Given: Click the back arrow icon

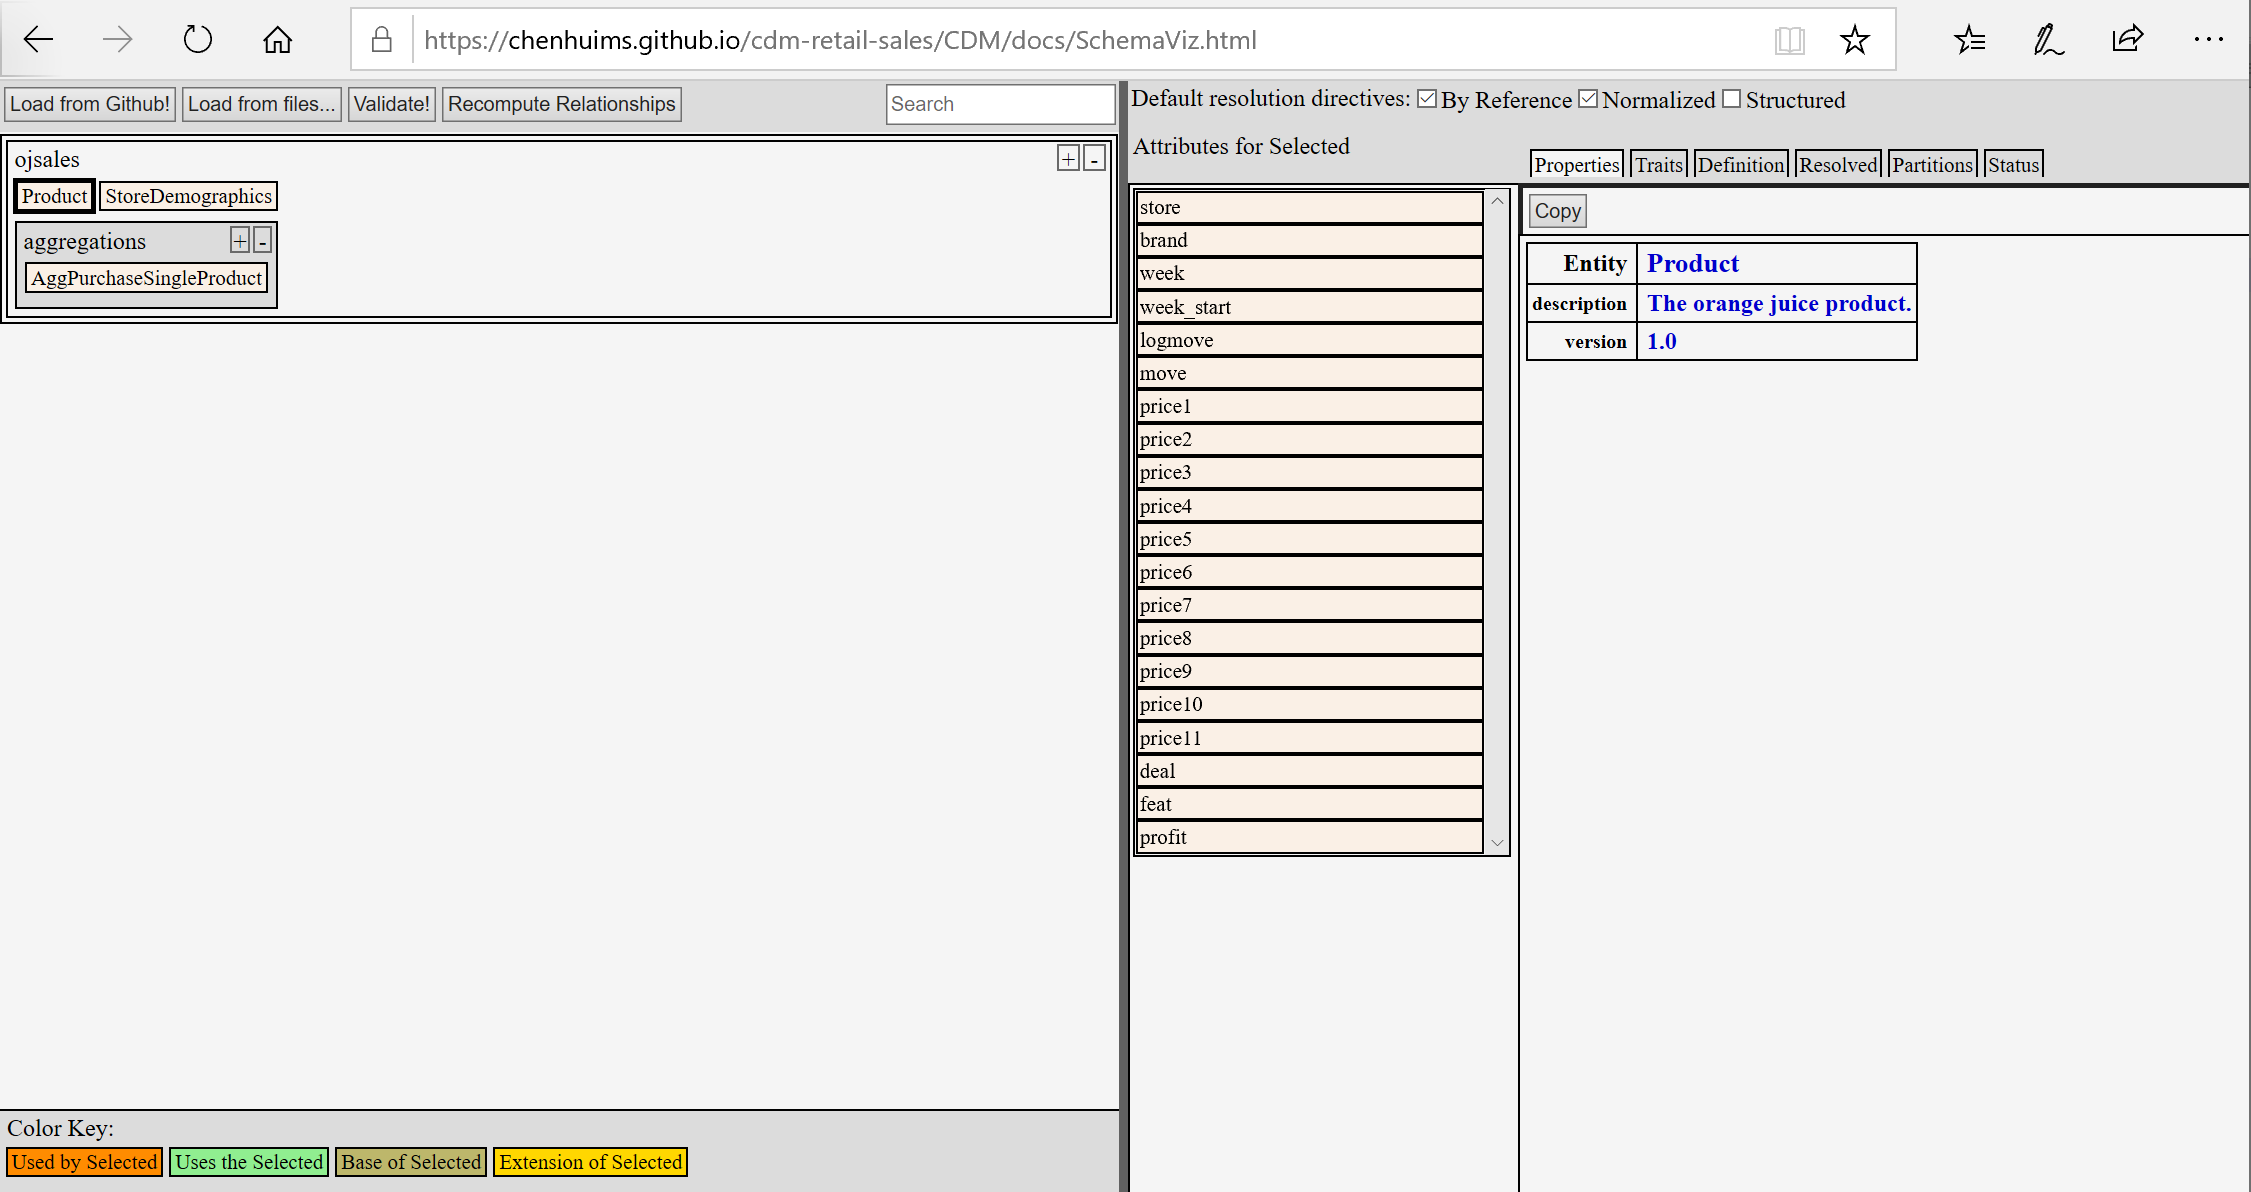Looking at the screenshot, I should tap(38, 40).
